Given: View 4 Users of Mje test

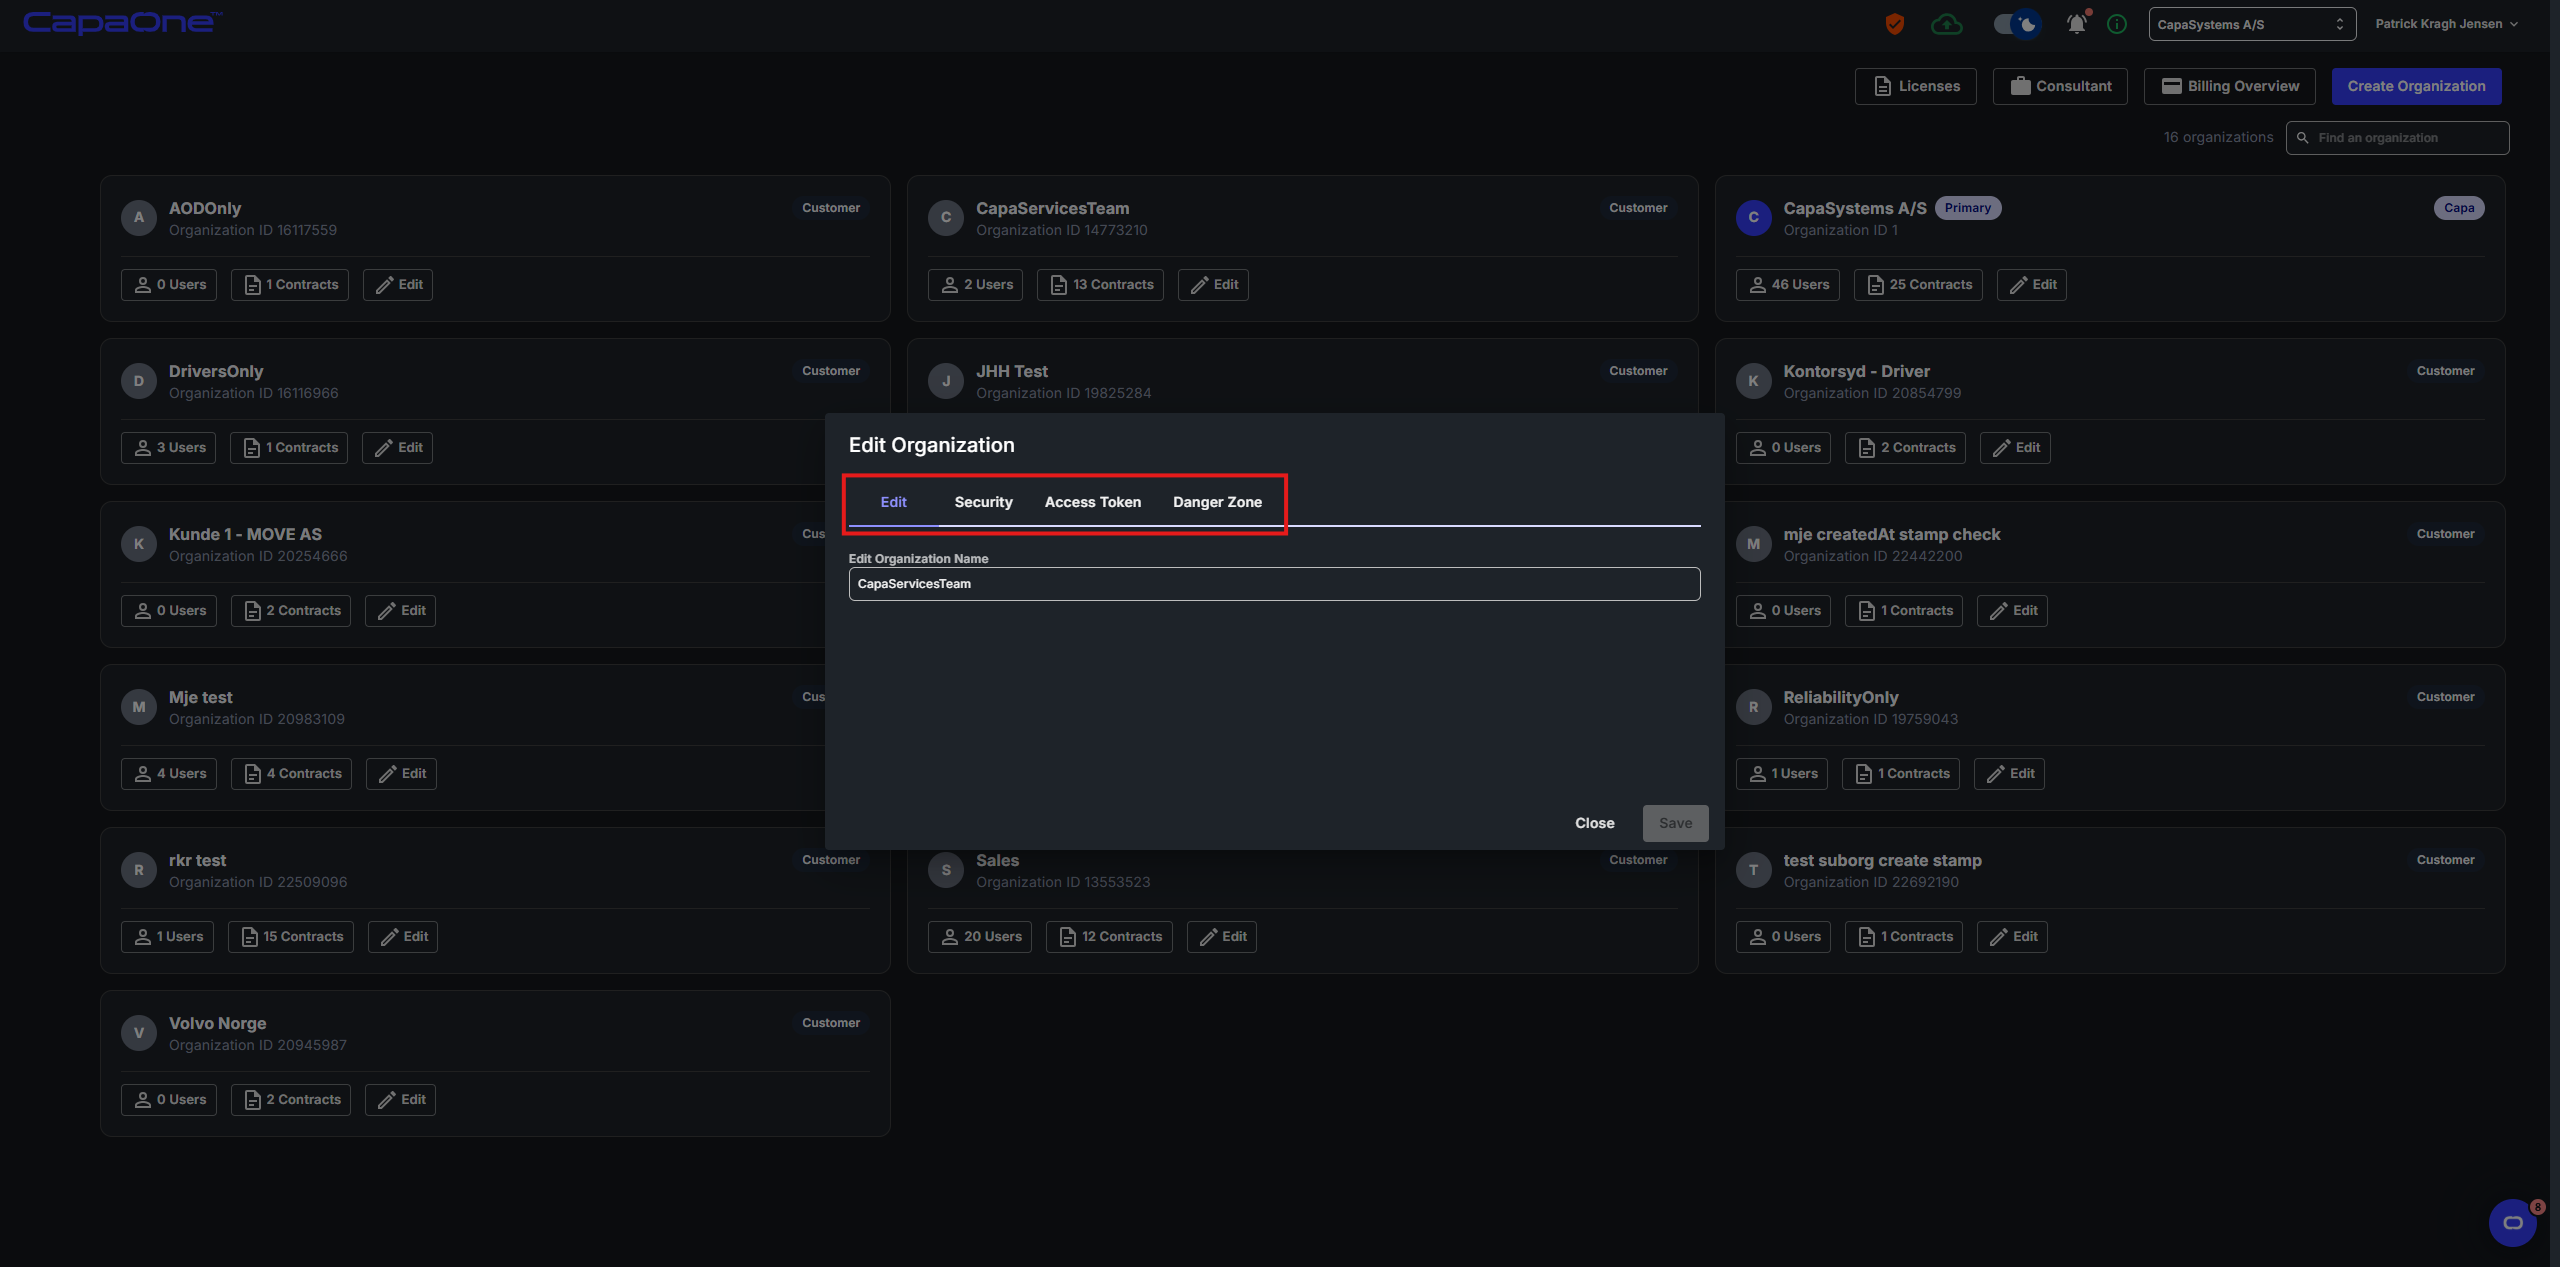Looking at the screenshot, I should click(x=169, y=774).
